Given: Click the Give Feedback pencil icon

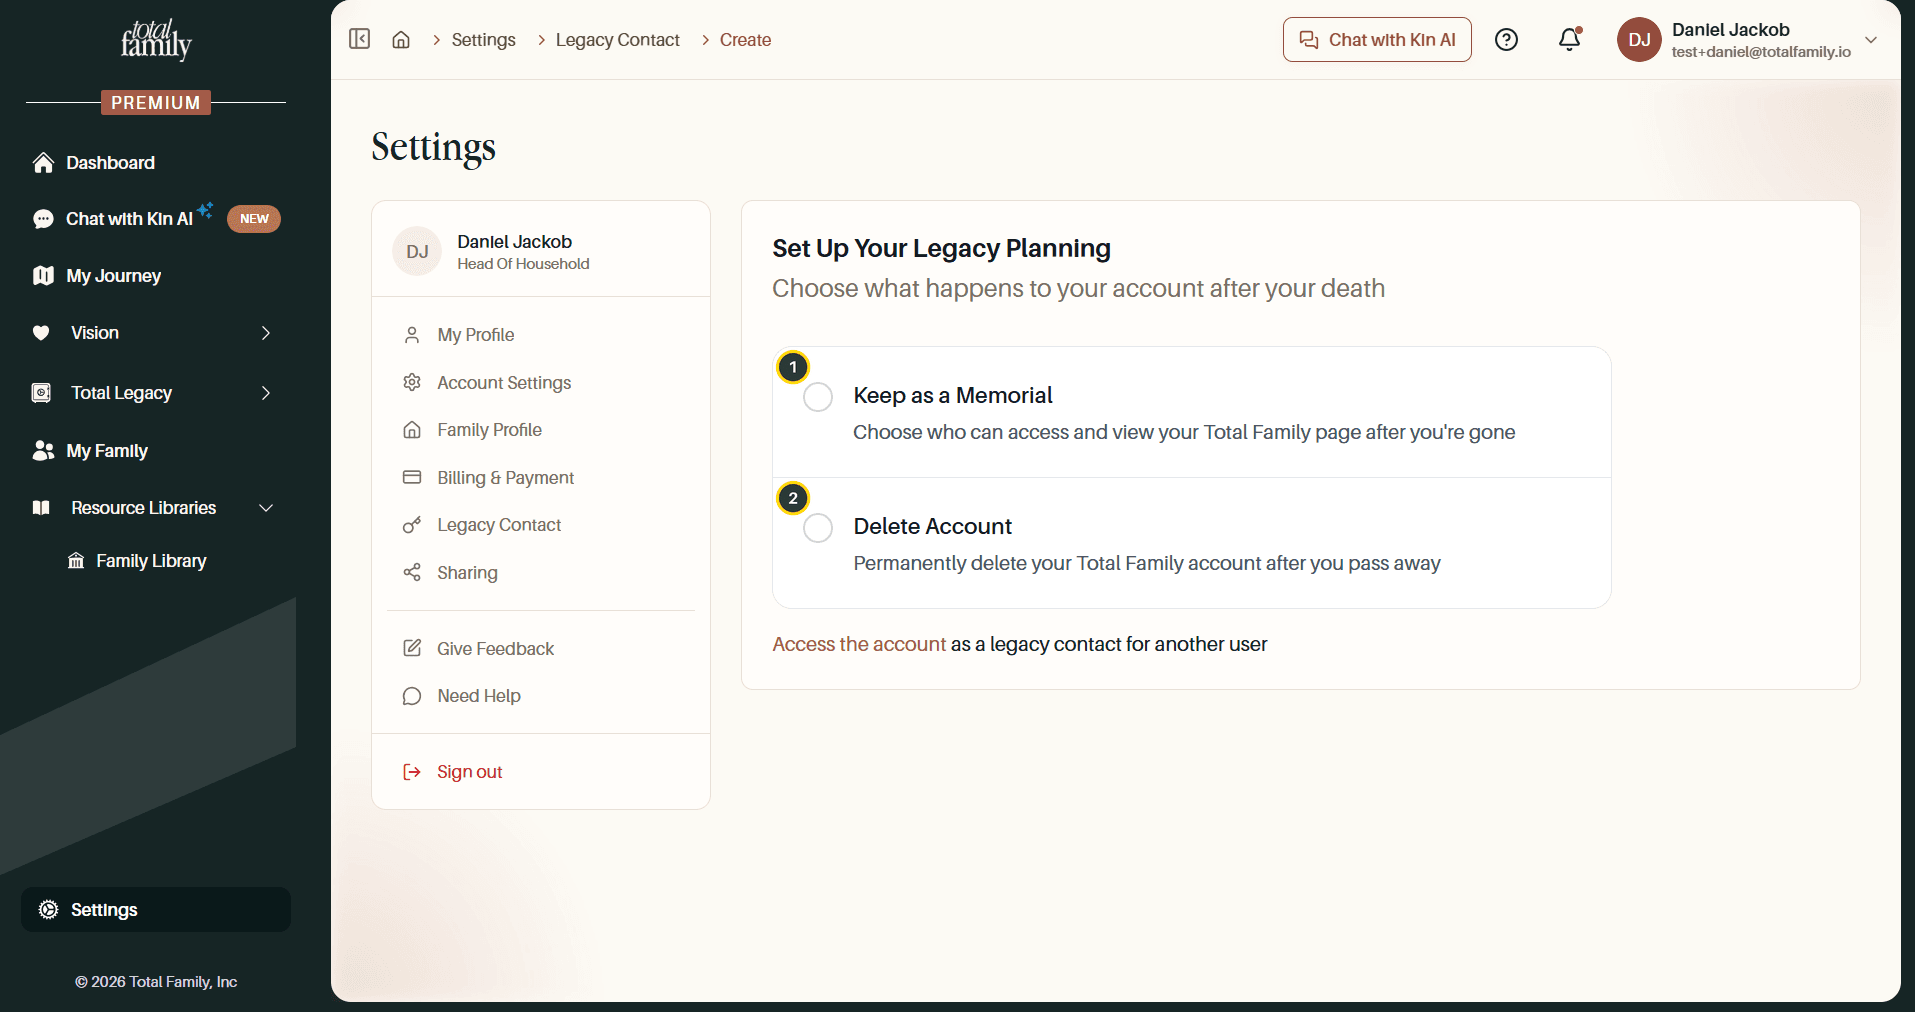Looking at the screenshot, I should (x=412, y=648).
